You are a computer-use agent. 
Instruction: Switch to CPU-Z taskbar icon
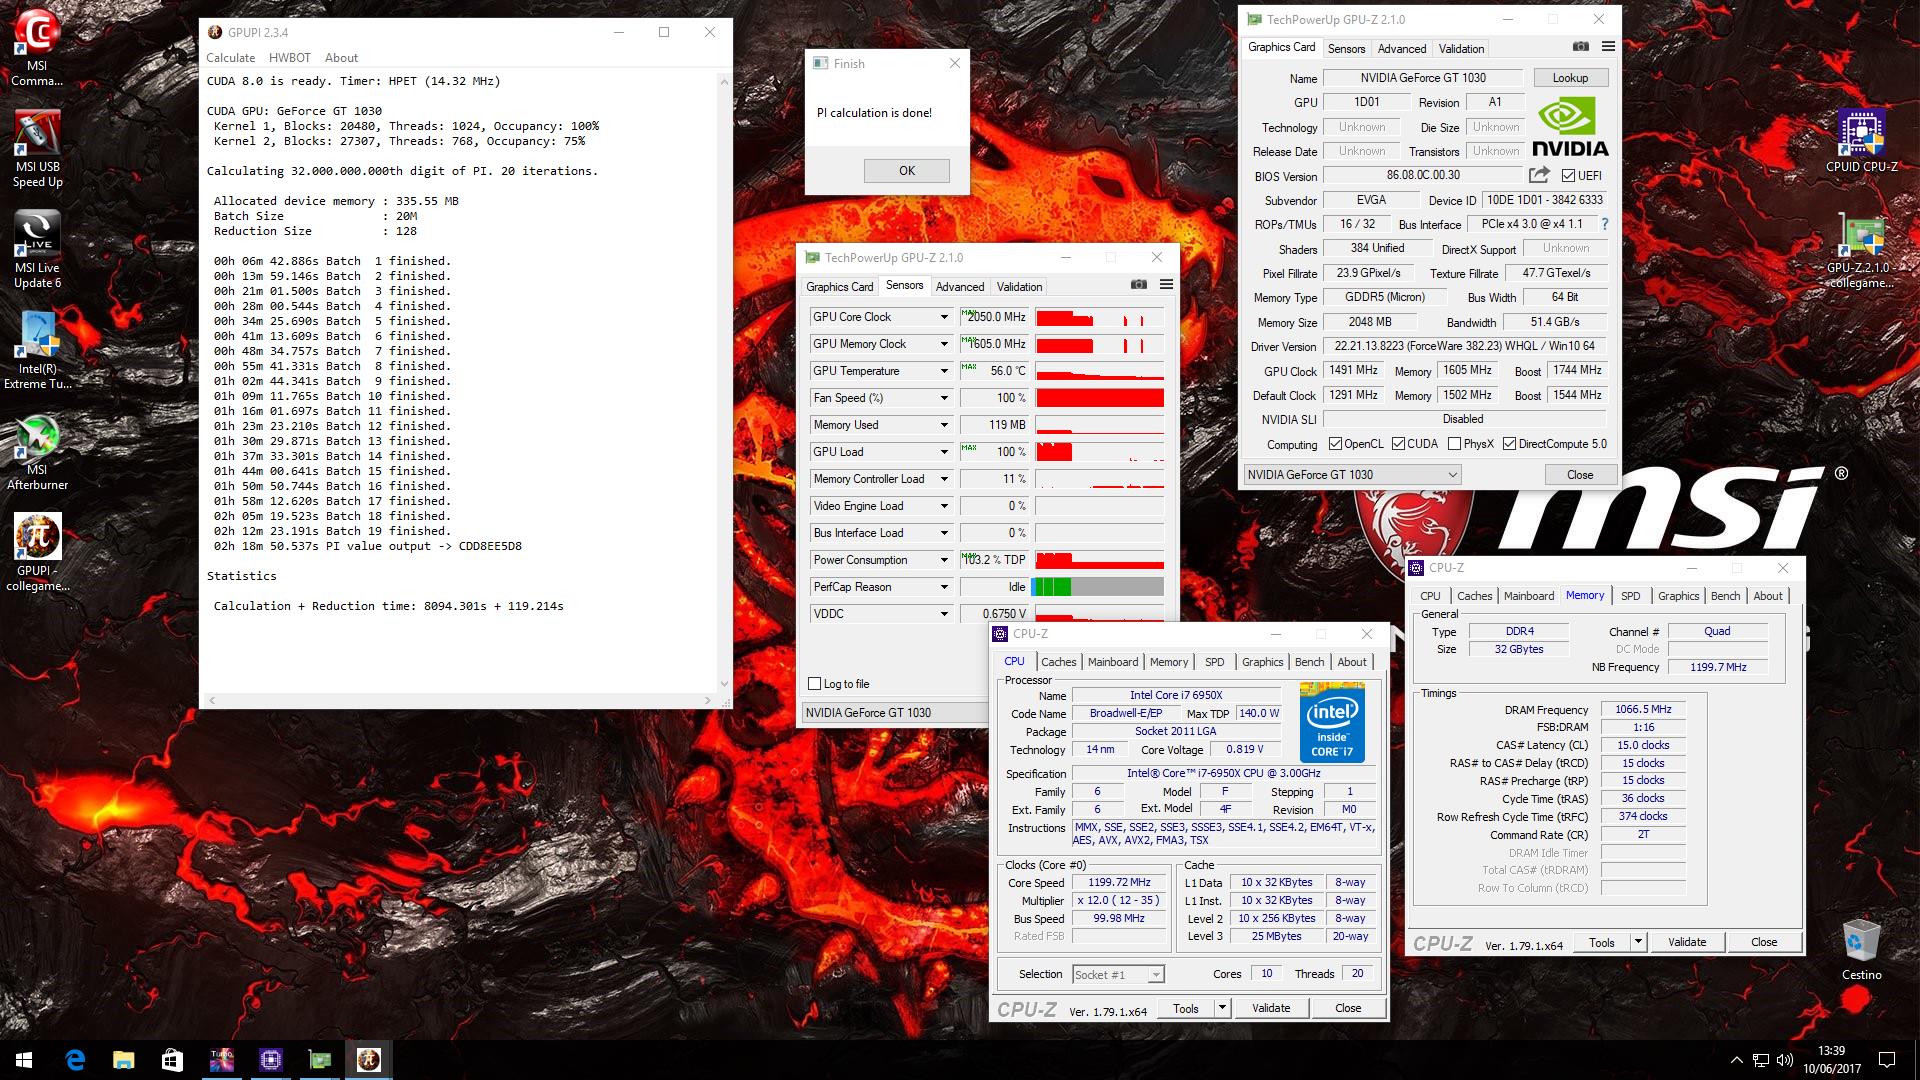click(270, 1060)
